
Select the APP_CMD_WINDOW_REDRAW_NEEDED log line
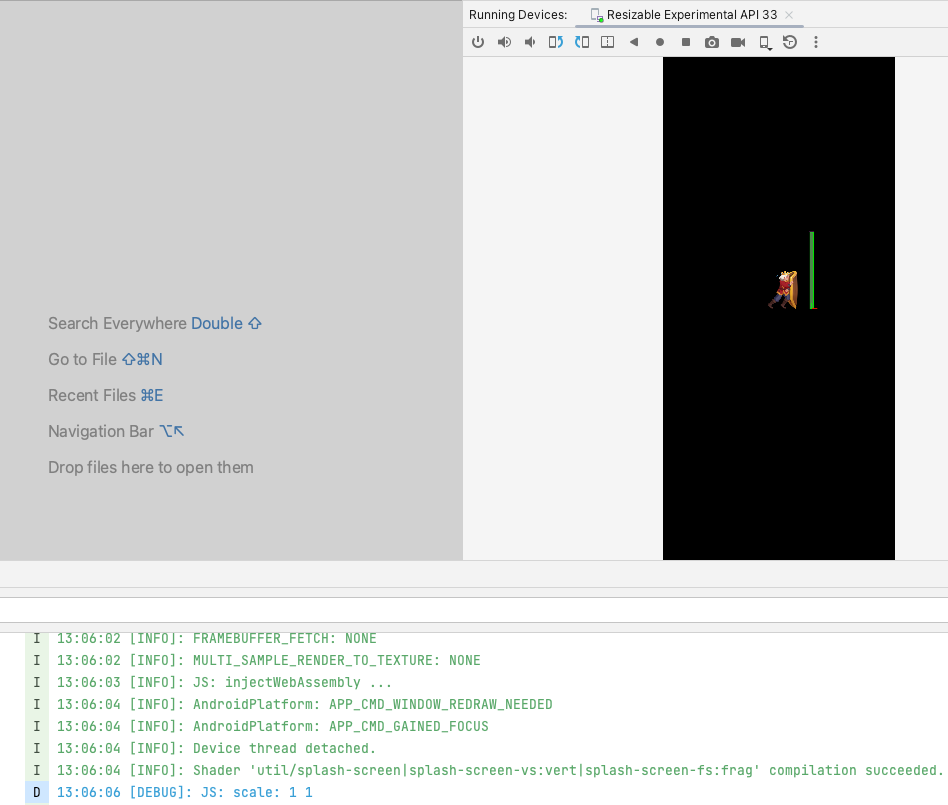tap(305, 704)
